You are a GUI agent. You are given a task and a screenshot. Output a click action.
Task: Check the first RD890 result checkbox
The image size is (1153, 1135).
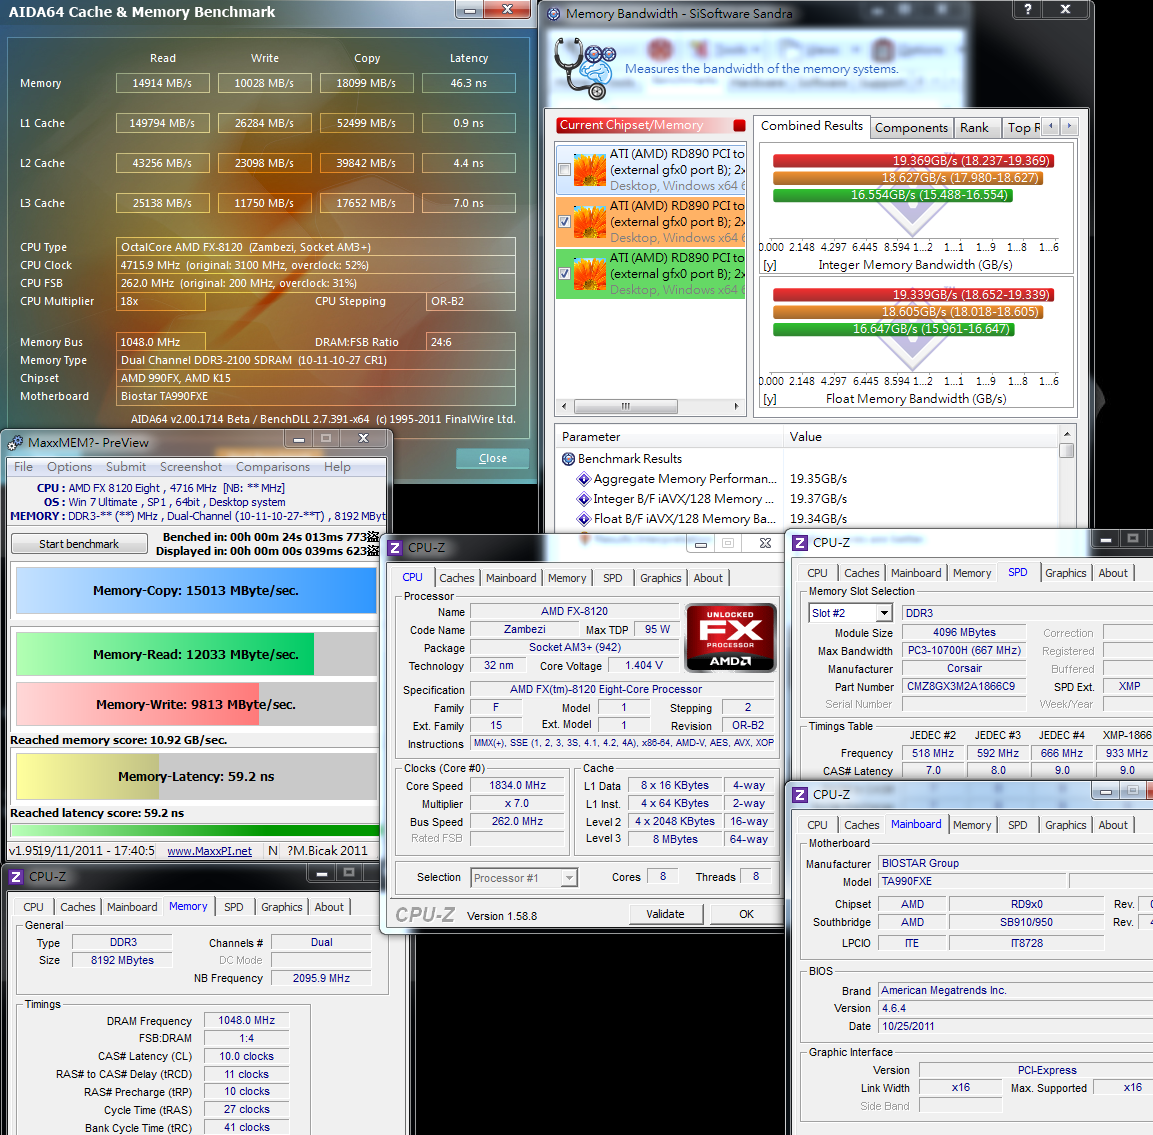(564, 170)
